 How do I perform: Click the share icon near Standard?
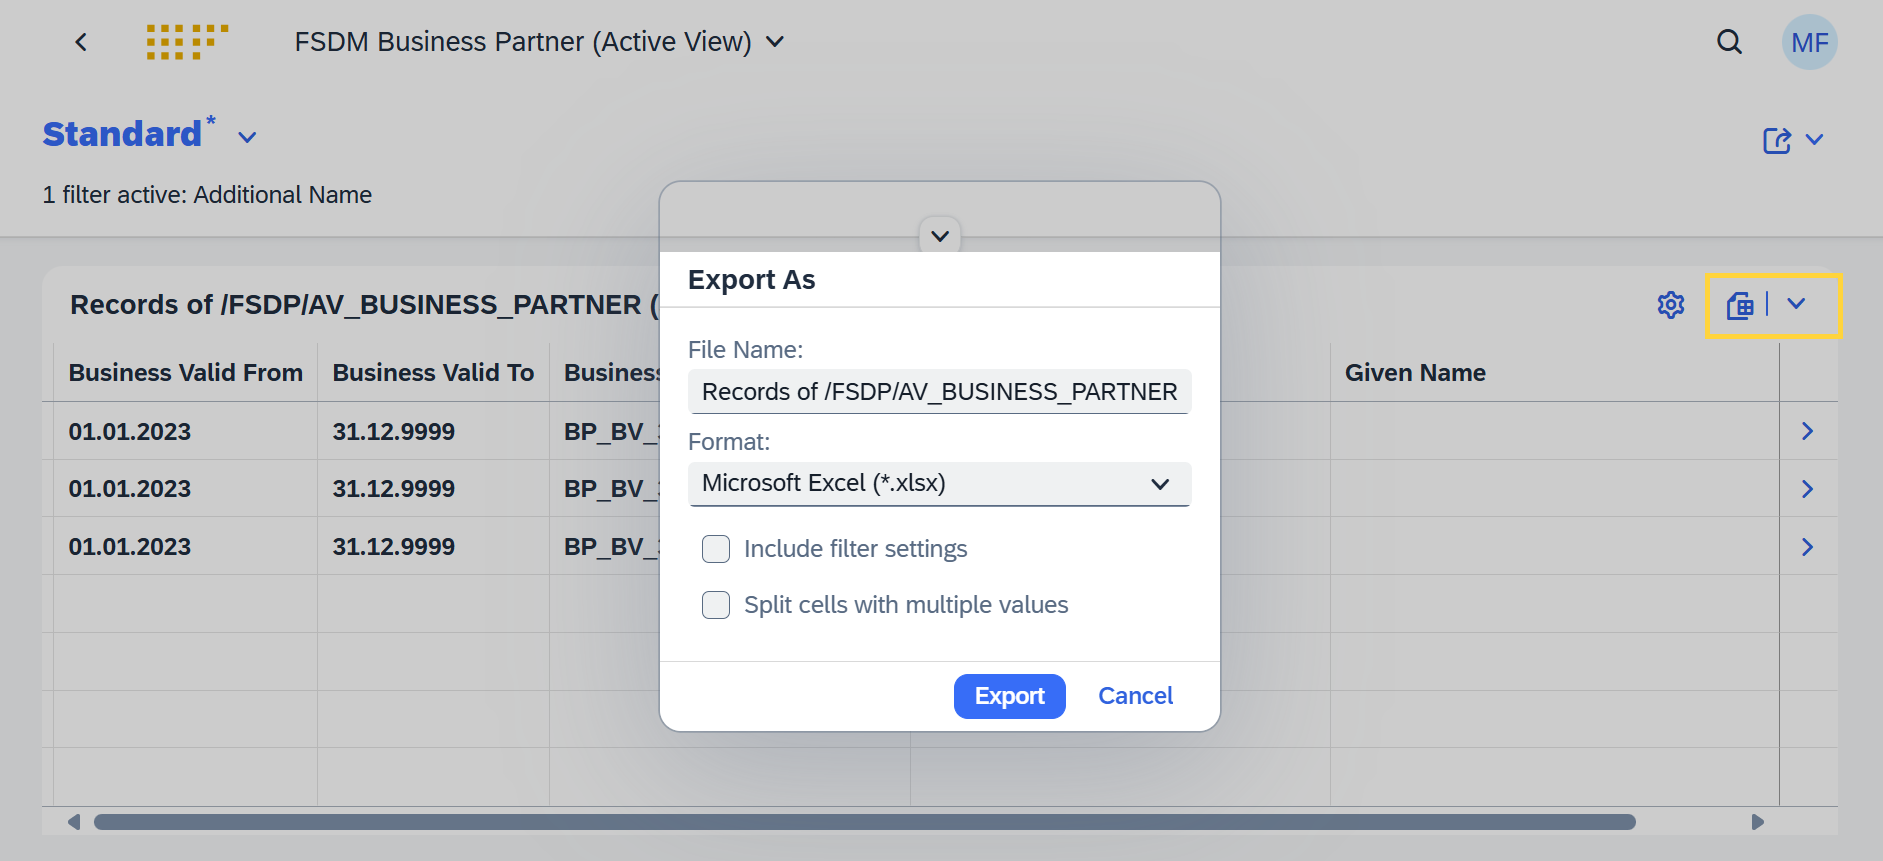tap(1777, 140)
